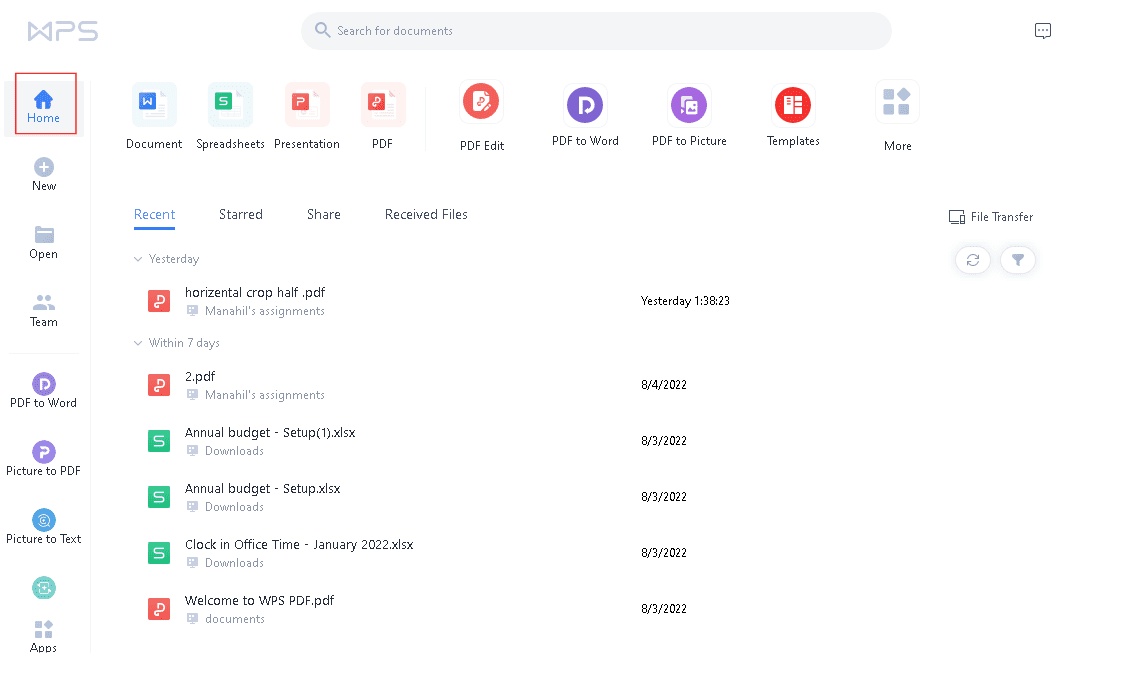This screenshot has width=1125, height=694.
Task: Open the filter files button
Action: coord(1018,260)
